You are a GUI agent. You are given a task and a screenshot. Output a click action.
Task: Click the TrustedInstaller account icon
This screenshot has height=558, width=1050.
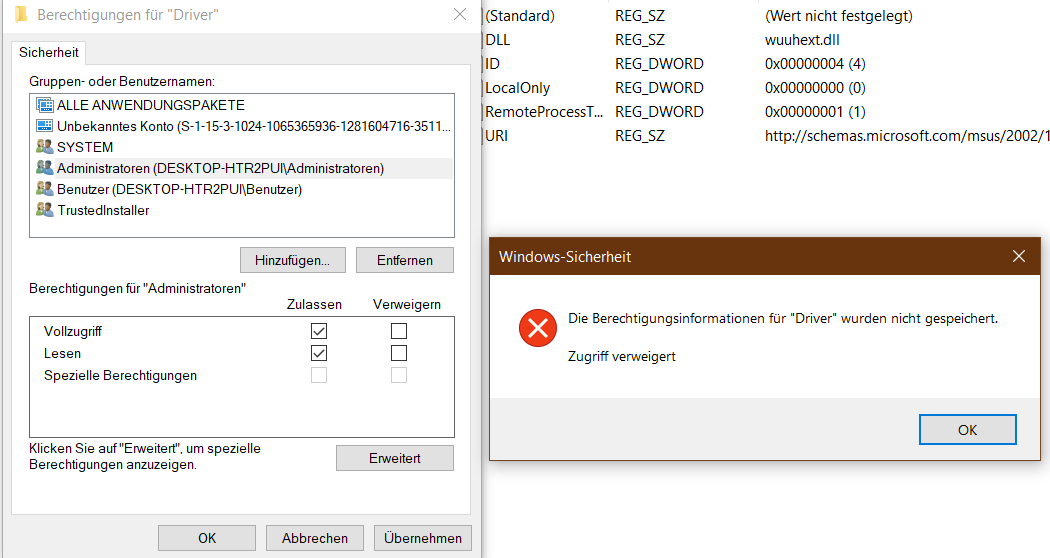(x=44, y=210)
